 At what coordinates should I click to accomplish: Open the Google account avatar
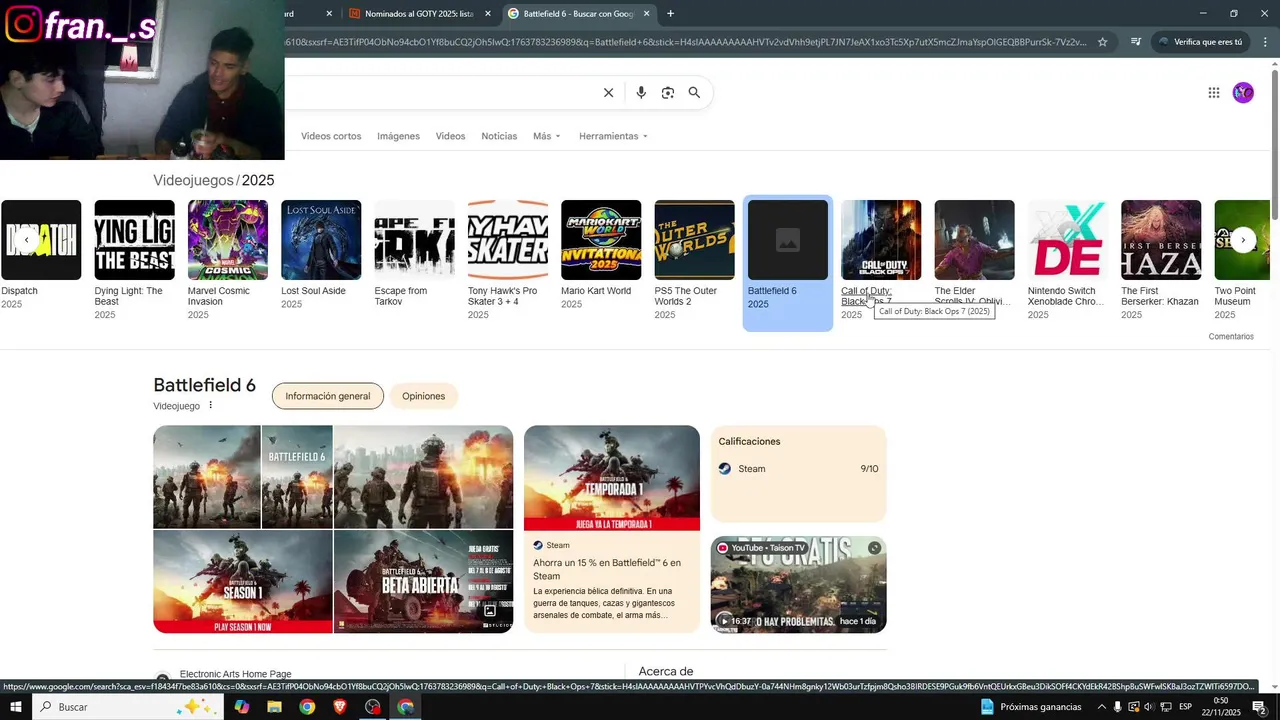[x=1243, y=93]
